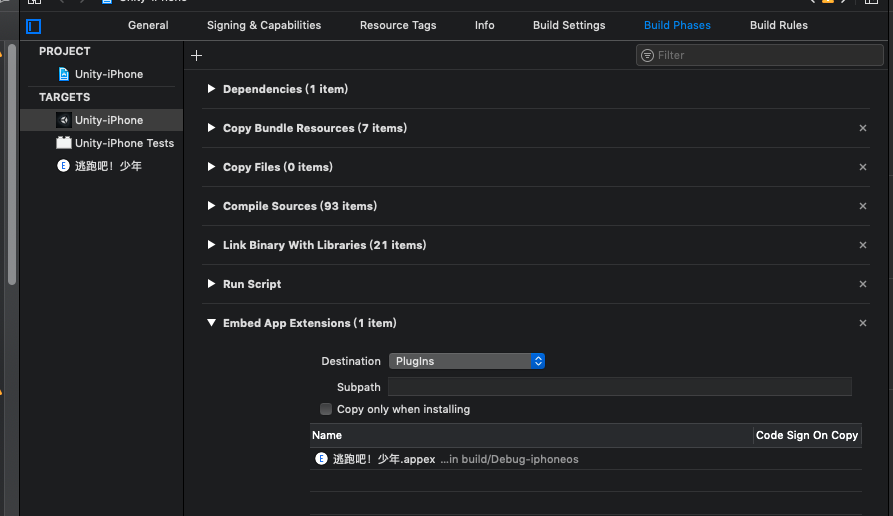Collapse the Embed App Extensions section
893x516 pixels.
tap(211, 323)
